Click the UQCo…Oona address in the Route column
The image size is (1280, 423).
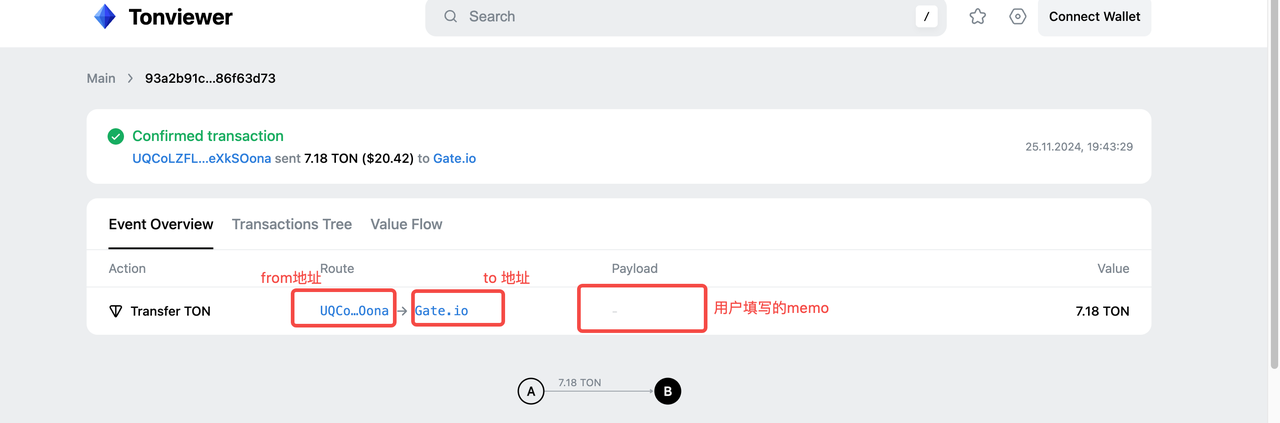click(354, 311)
